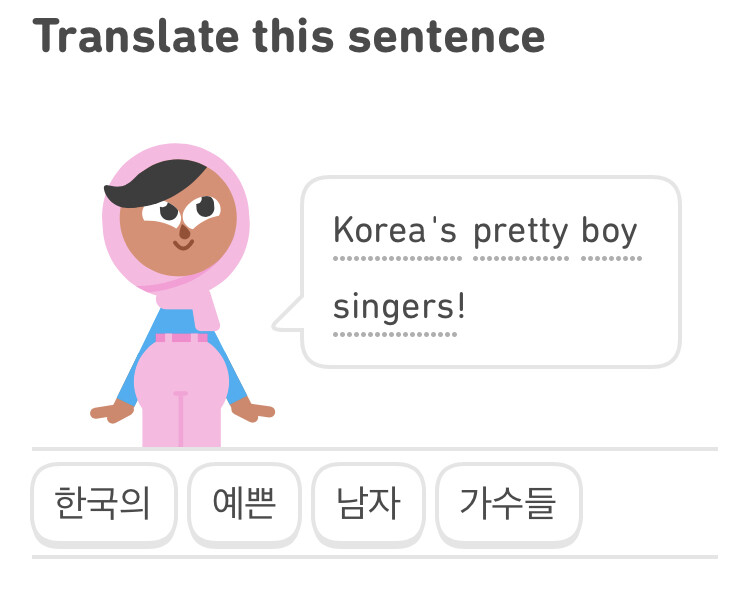Reveal hint for the word pretty
750x614 pixels.
[520, 231]
